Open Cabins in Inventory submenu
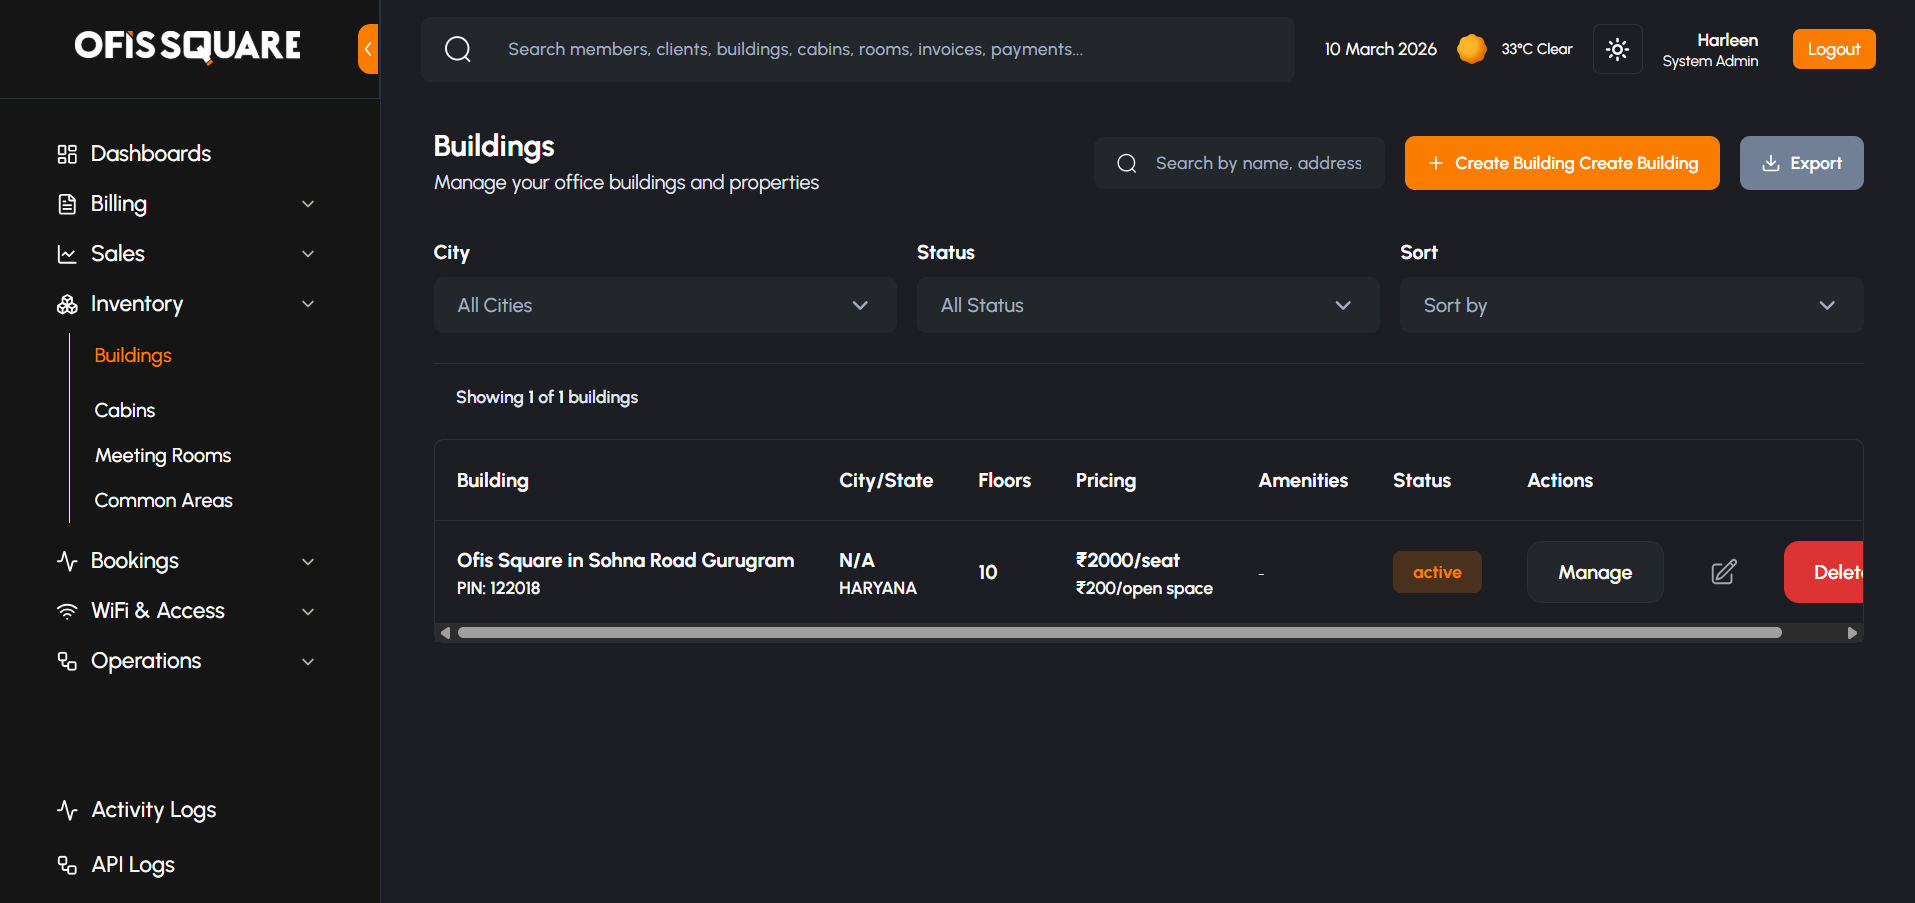The height and width of the screenshot is (903, 1915). click(125, 410)
